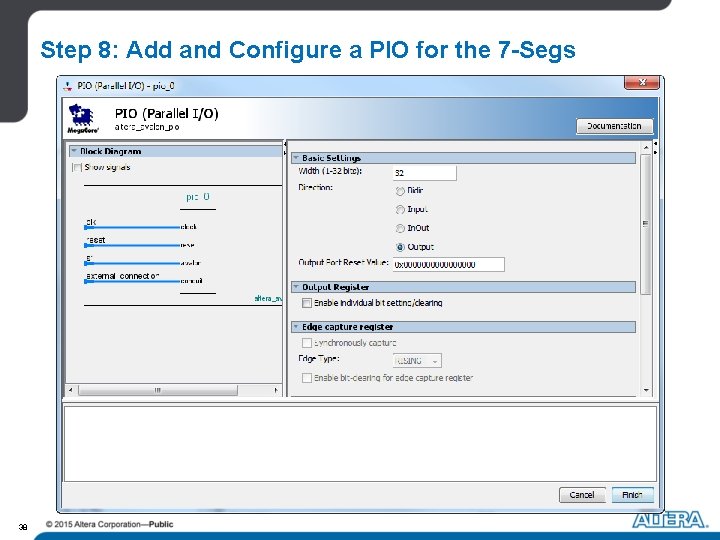Click the block diagram scroll right arrow

coord(276,390)
